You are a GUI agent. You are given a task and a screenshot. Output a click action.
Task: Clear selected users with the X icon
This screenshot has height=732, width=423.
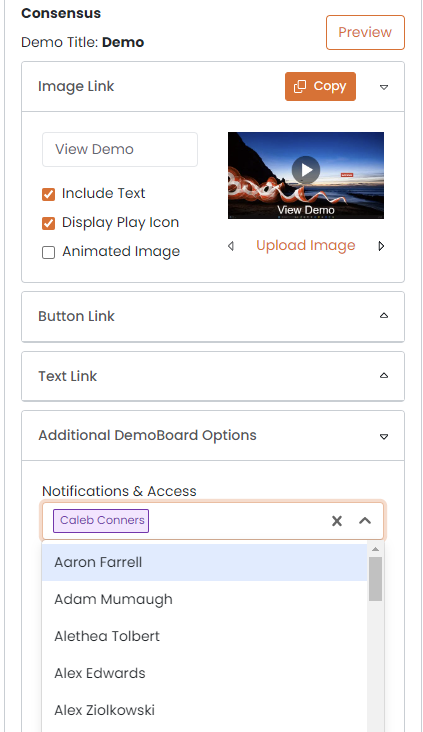[337, 521]
